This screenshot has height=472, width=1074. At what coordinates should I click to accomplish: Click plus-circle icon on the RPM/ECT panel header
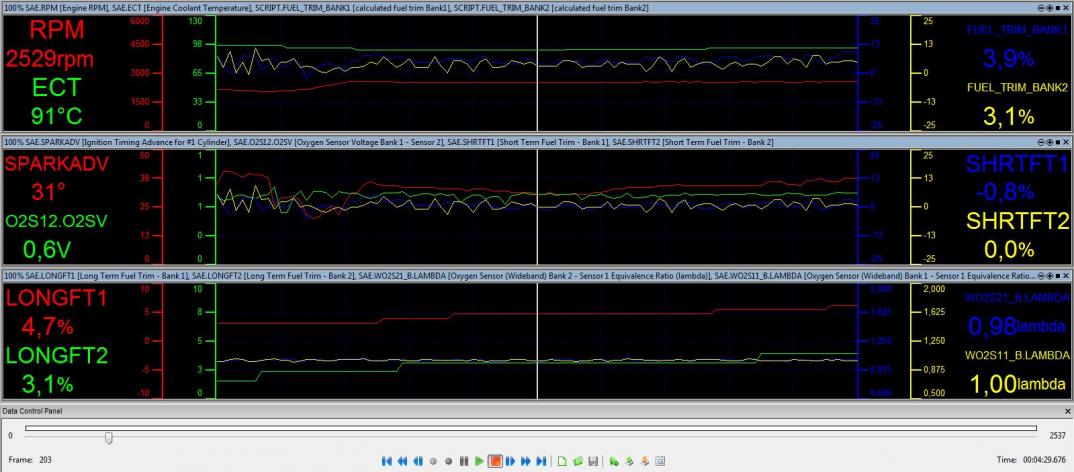coord(1049,8)
